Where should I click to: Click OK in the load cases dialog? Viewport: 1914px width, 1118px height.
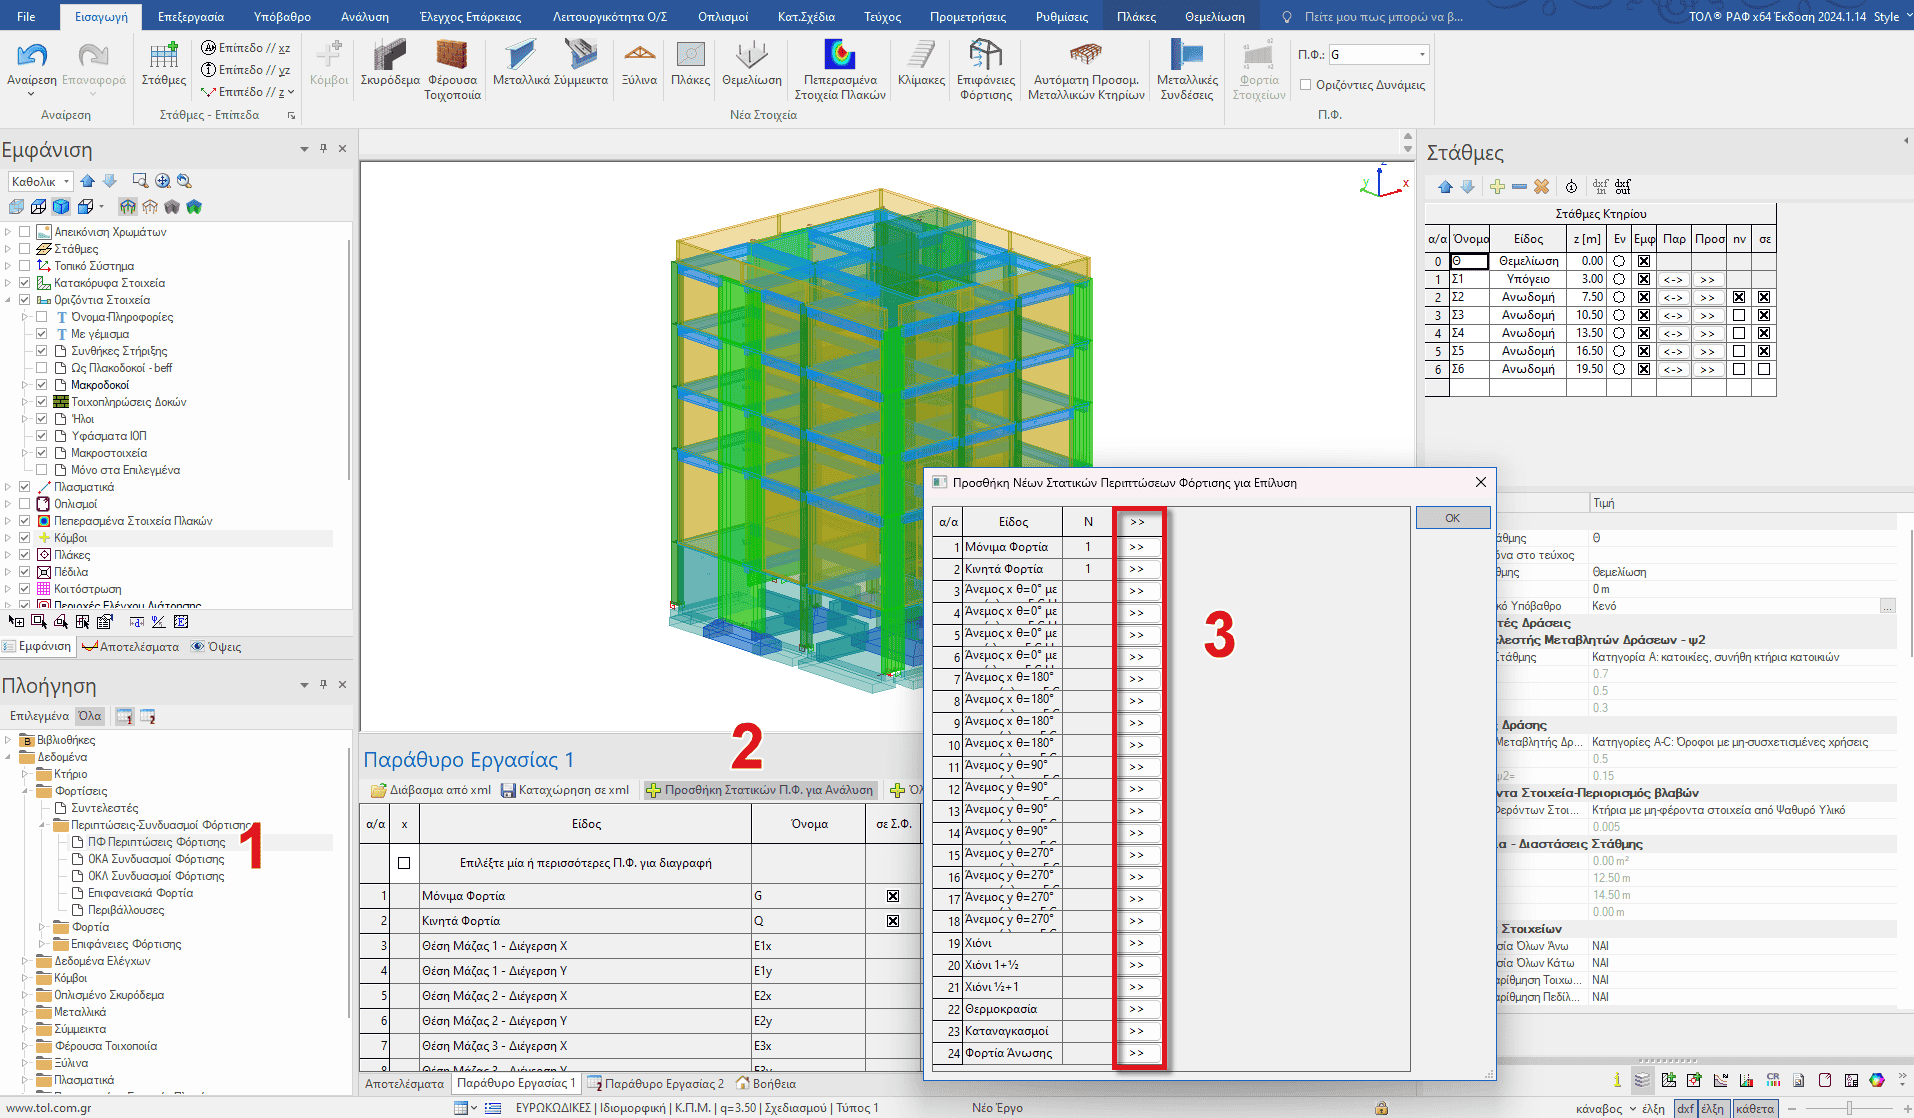(1452, 518)
